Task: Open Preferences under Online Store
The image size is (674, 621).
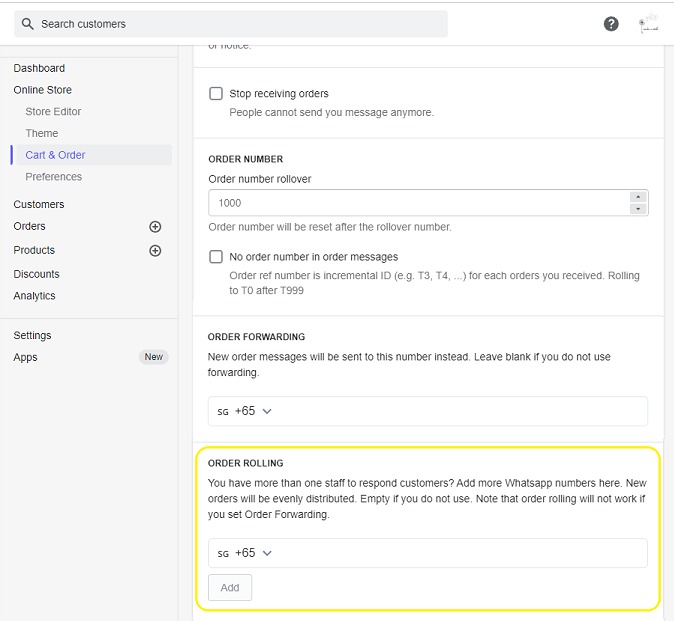Action: (54, 177)
